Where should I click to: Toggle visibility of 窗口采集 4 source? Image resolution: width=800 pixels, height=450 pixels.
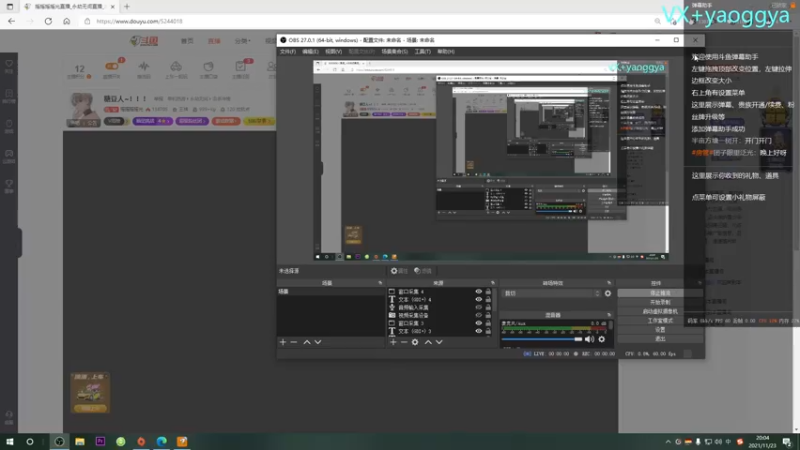pos(479,292)
